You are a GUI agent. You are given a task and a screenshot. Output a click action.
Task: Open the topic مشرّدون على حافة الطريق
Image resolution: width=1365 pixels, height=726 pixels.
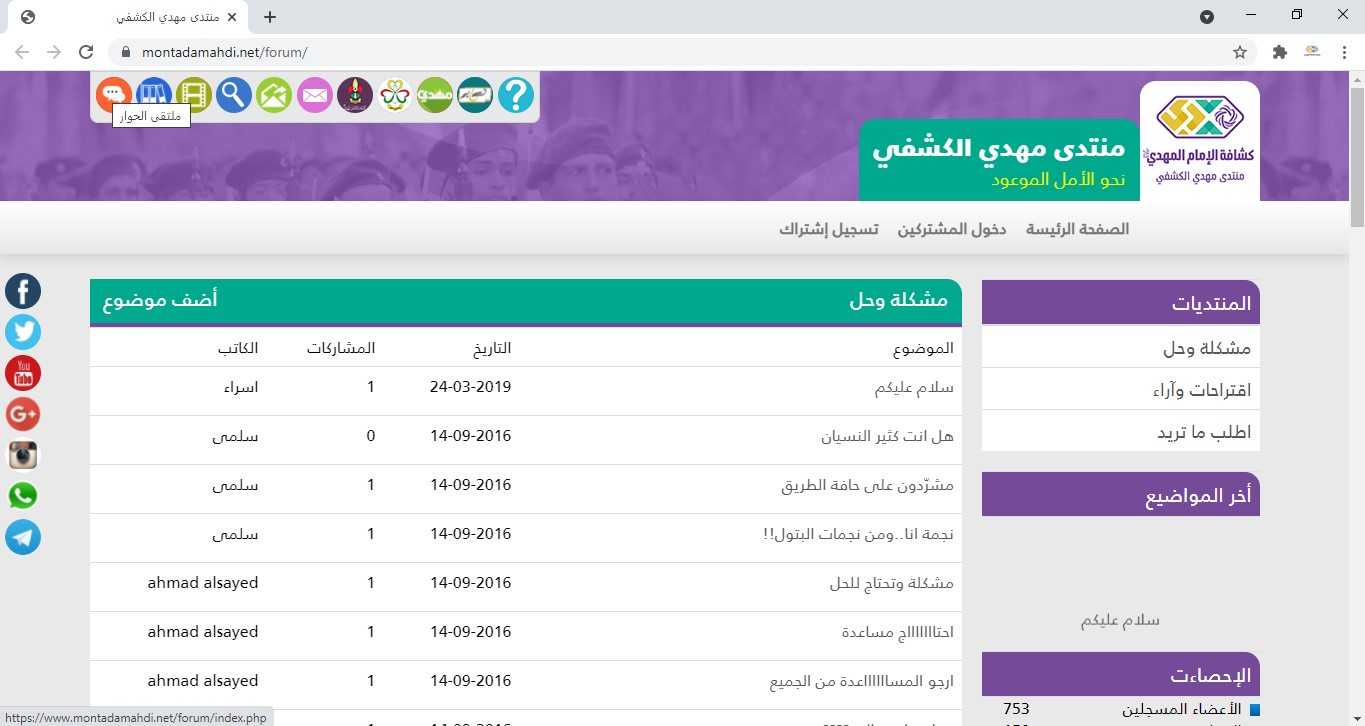(x=867, y=485)
